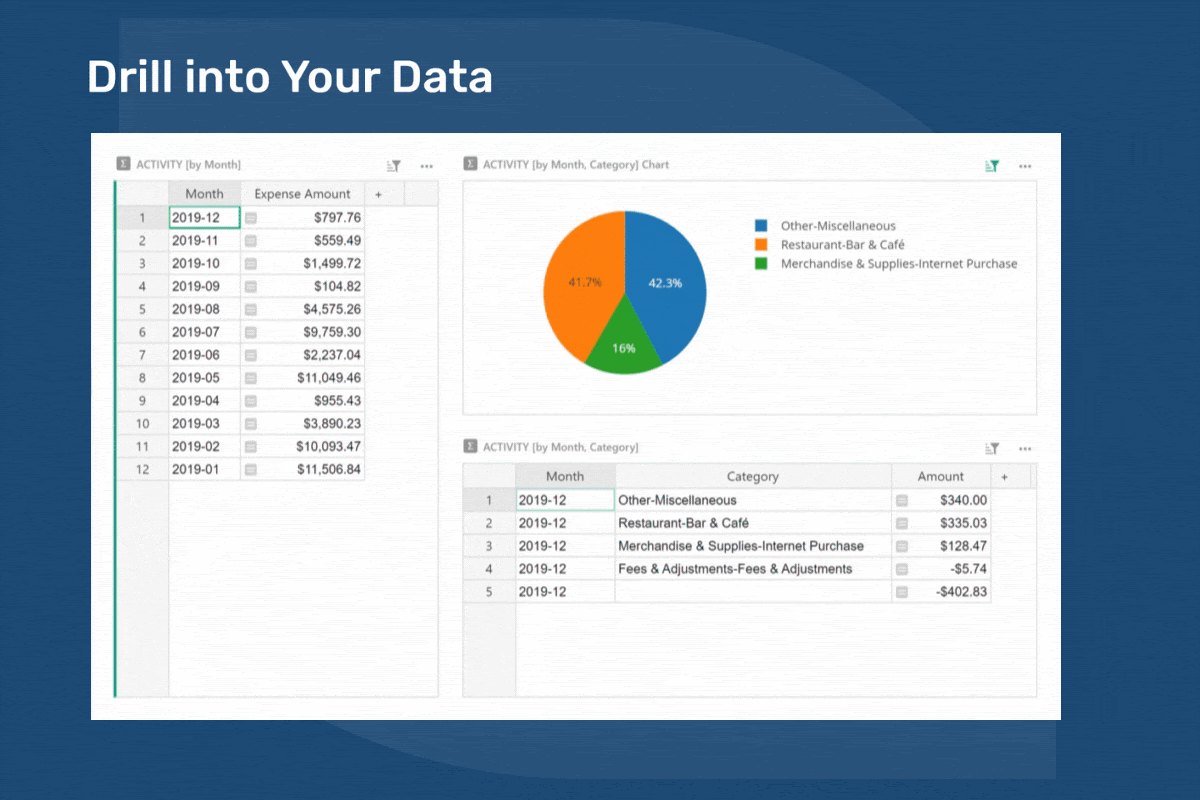Open options for the Month column header

coord(204,193)
